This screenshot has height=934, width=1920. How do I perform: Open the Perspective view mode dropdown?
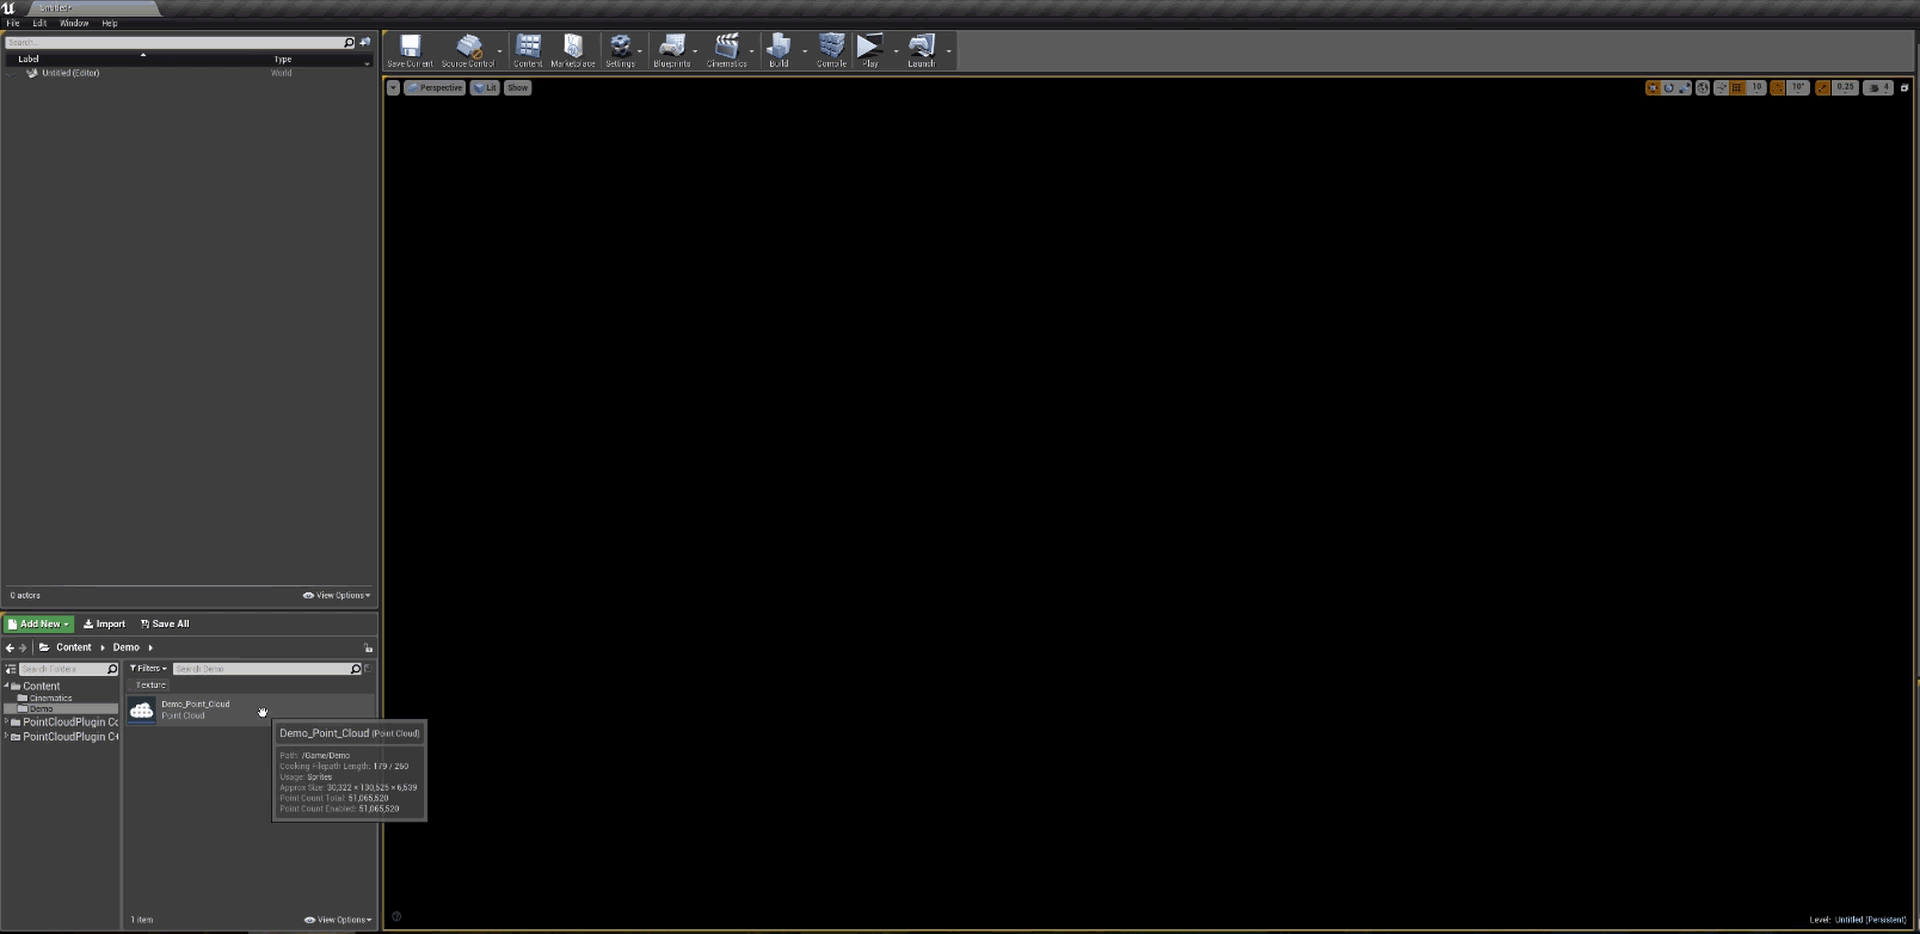pyautogui.click(x=435, y=88)
